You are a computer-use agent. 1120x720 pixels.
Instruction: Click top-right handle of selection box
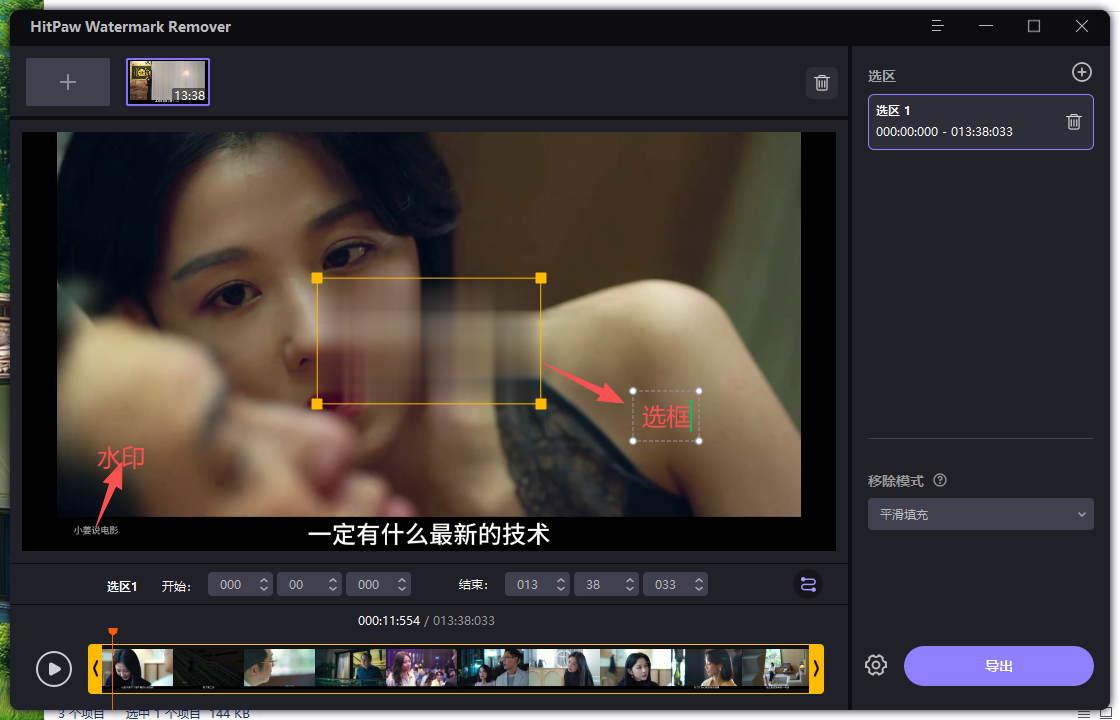pos(541,278)
